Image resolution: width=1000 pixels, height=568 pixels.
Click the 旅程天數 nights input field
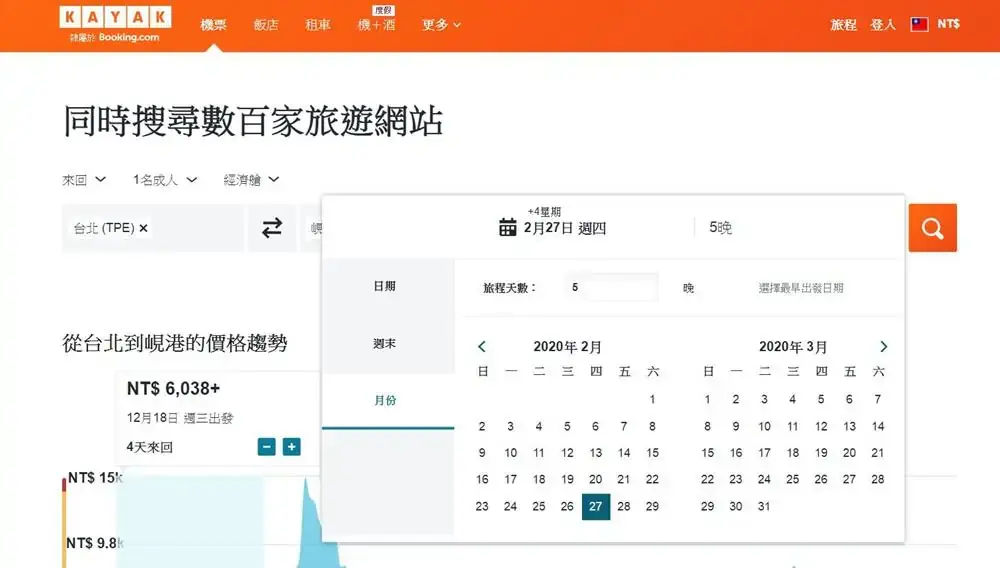pos(610,288)
